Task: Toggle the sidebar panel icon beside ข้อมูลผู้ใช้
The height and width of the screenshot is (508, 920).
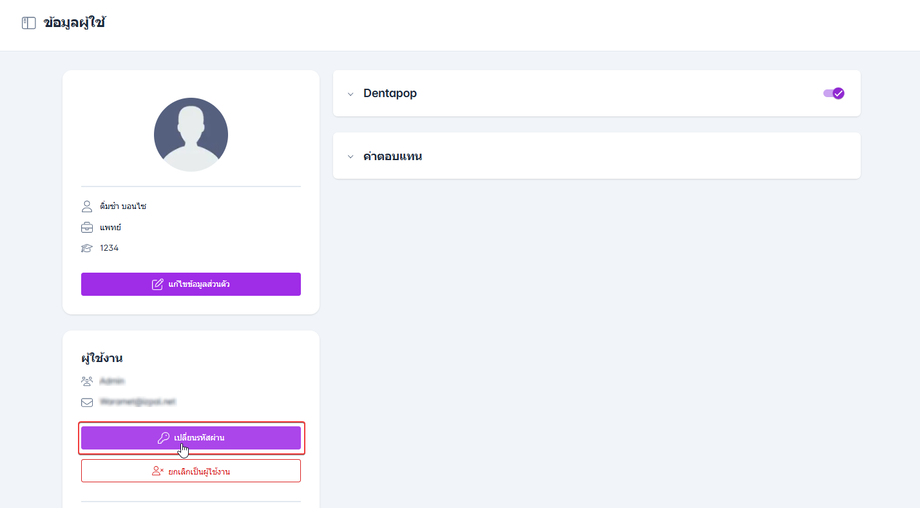Action: click(x=29, y=23)
